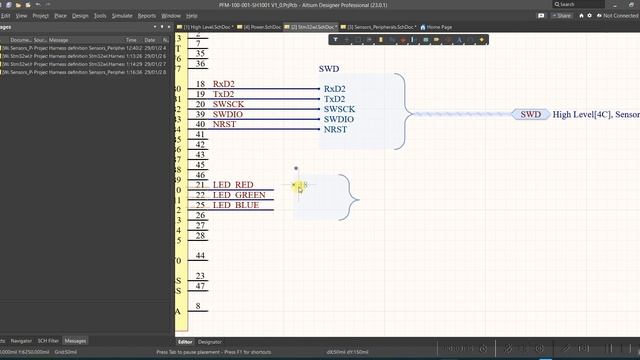Click the Share button
The height and width of the screenshot is (360, 640).
pos(562,16)
